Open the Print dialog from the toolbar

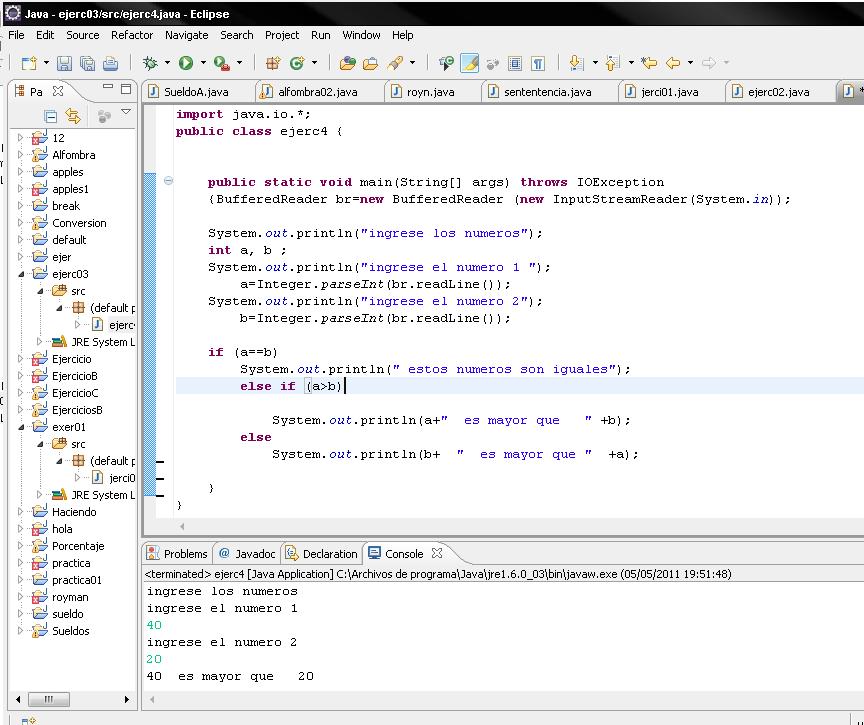click(x=110, y=62)
